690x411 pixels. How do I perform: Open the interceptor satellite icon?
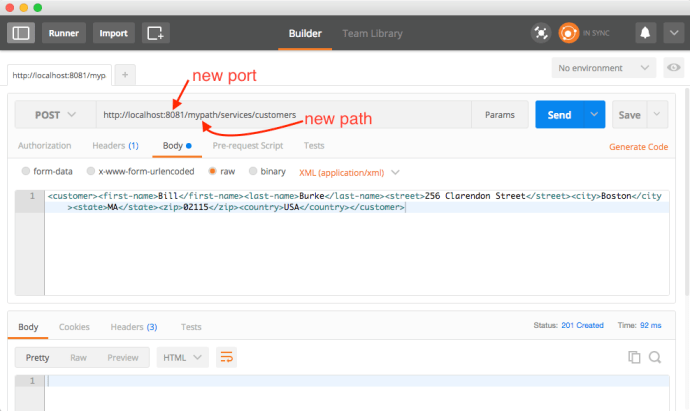coord(541,33)
